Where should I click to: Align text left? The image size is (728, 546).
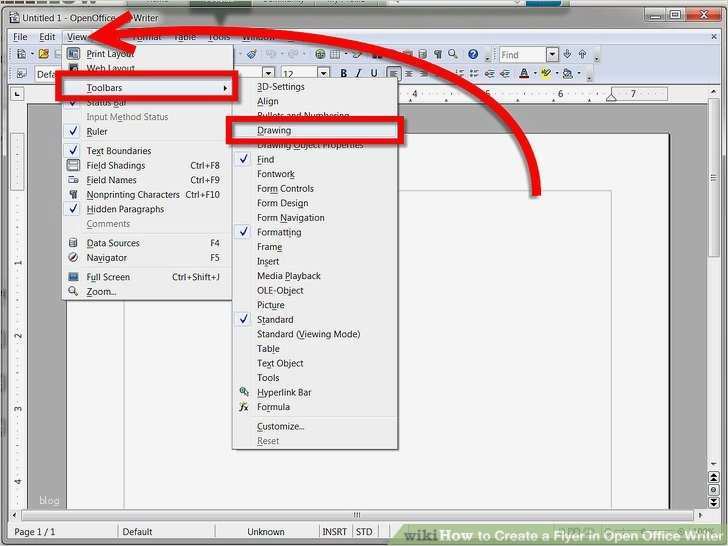pyautogui.click(x=393, y=73)
